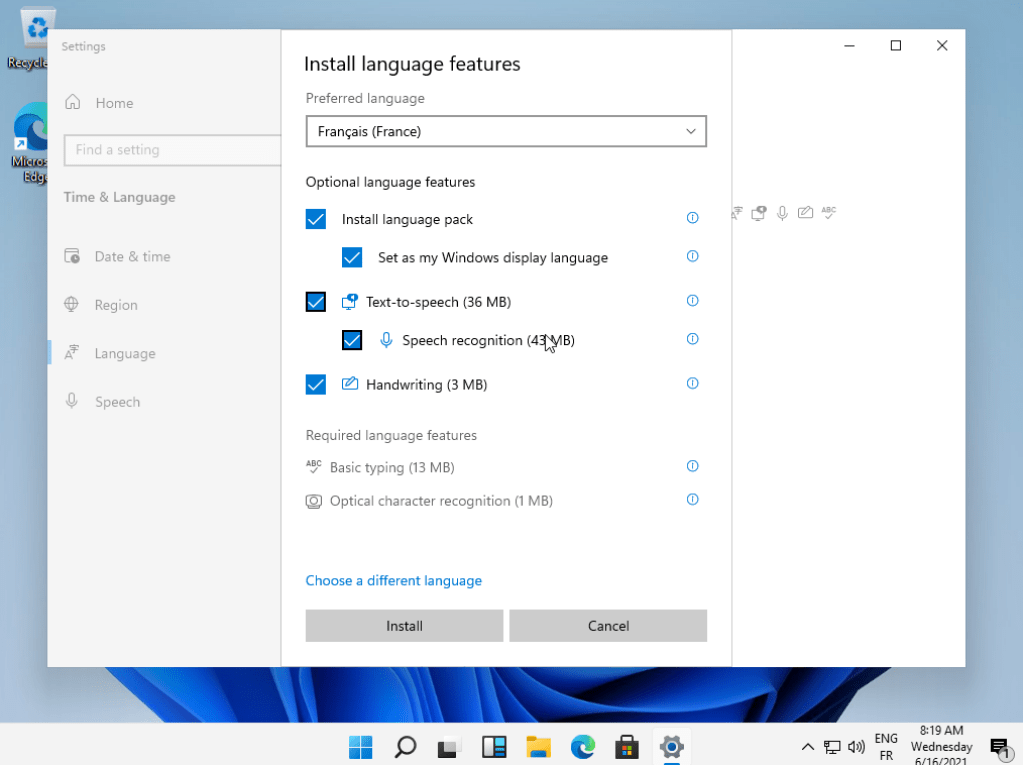Click info icon for Optical character recognition
Image resolution: width=1023 pixels, height=765 pixels.
coord(692,499)
